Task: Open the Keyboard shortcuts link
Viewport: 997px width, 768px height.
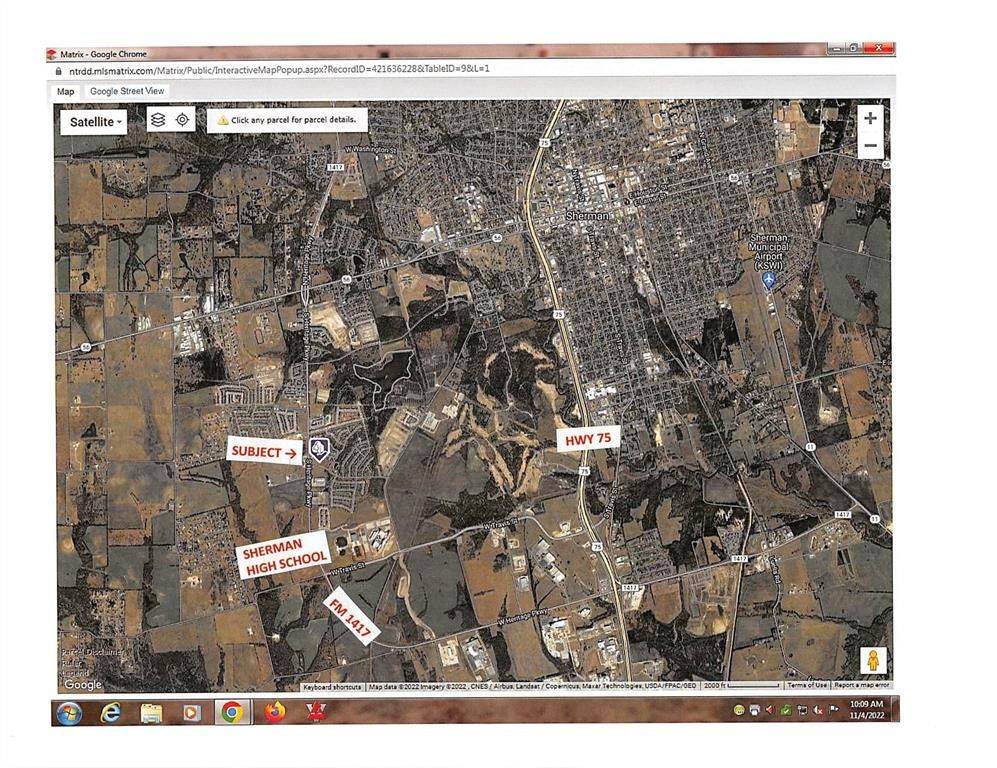Action: click(x=332, y=687)
